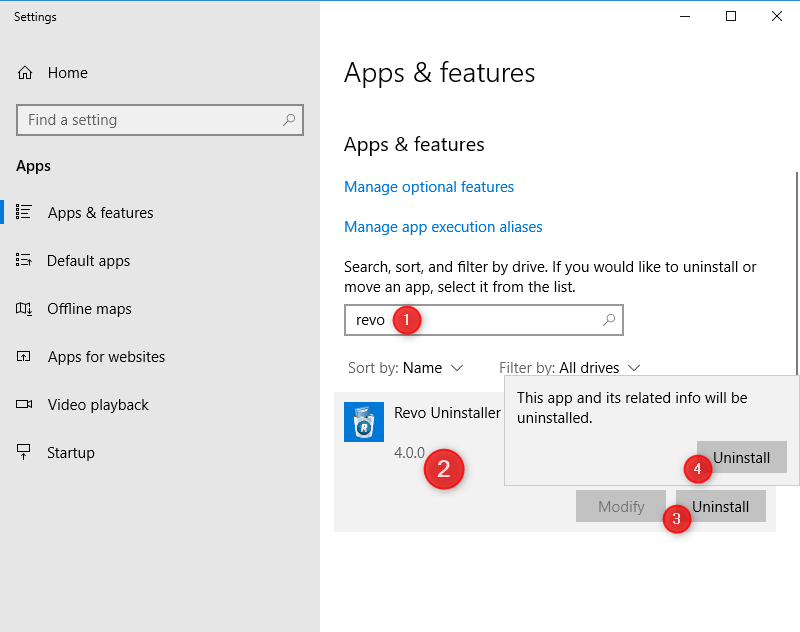Open Manage optional features link
Screen dimensions: 800x632
pyautogui.click(x=429, y=187)
